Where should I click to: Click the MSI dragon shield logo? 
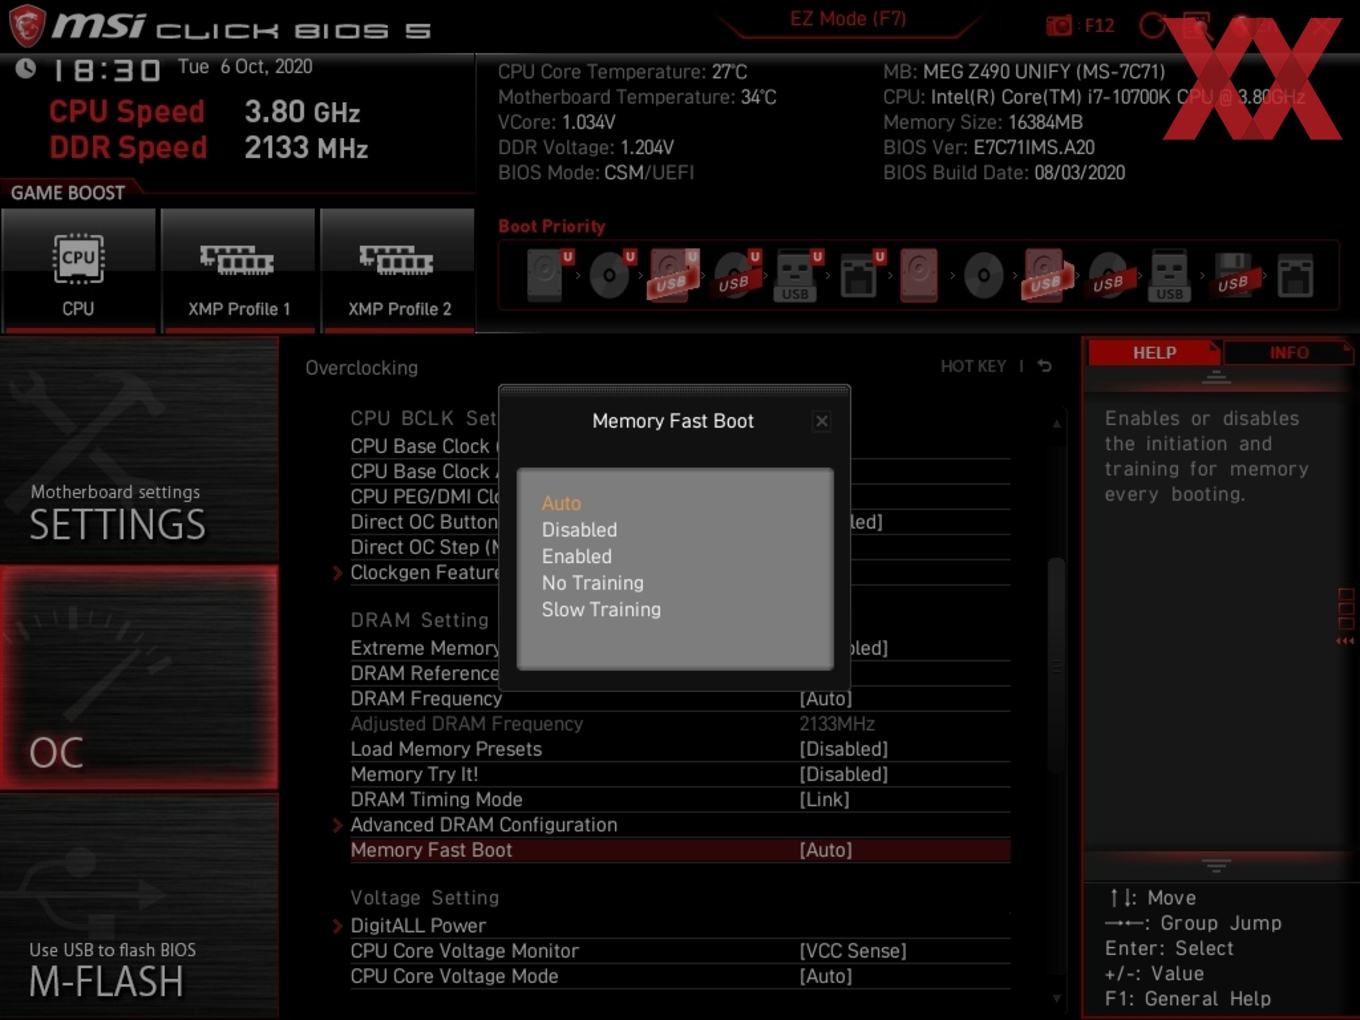click(26, 25)
